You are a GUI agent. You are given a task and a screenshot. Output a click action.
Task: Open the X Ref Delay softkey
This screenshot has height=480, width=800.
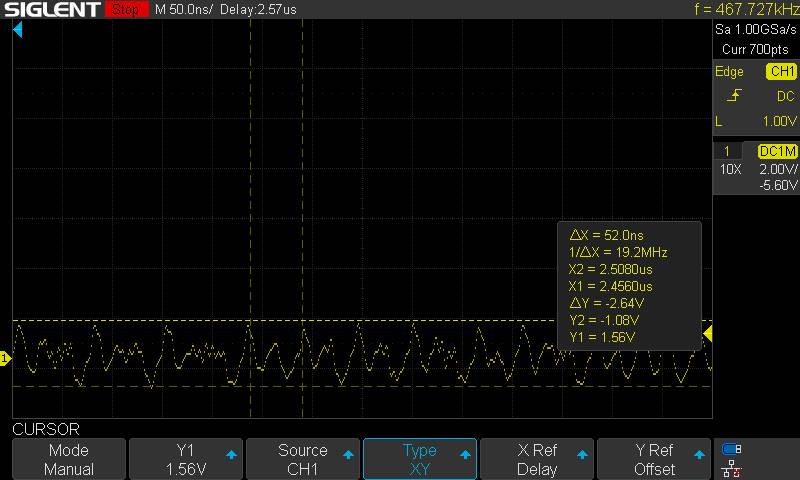coord(537,459)
